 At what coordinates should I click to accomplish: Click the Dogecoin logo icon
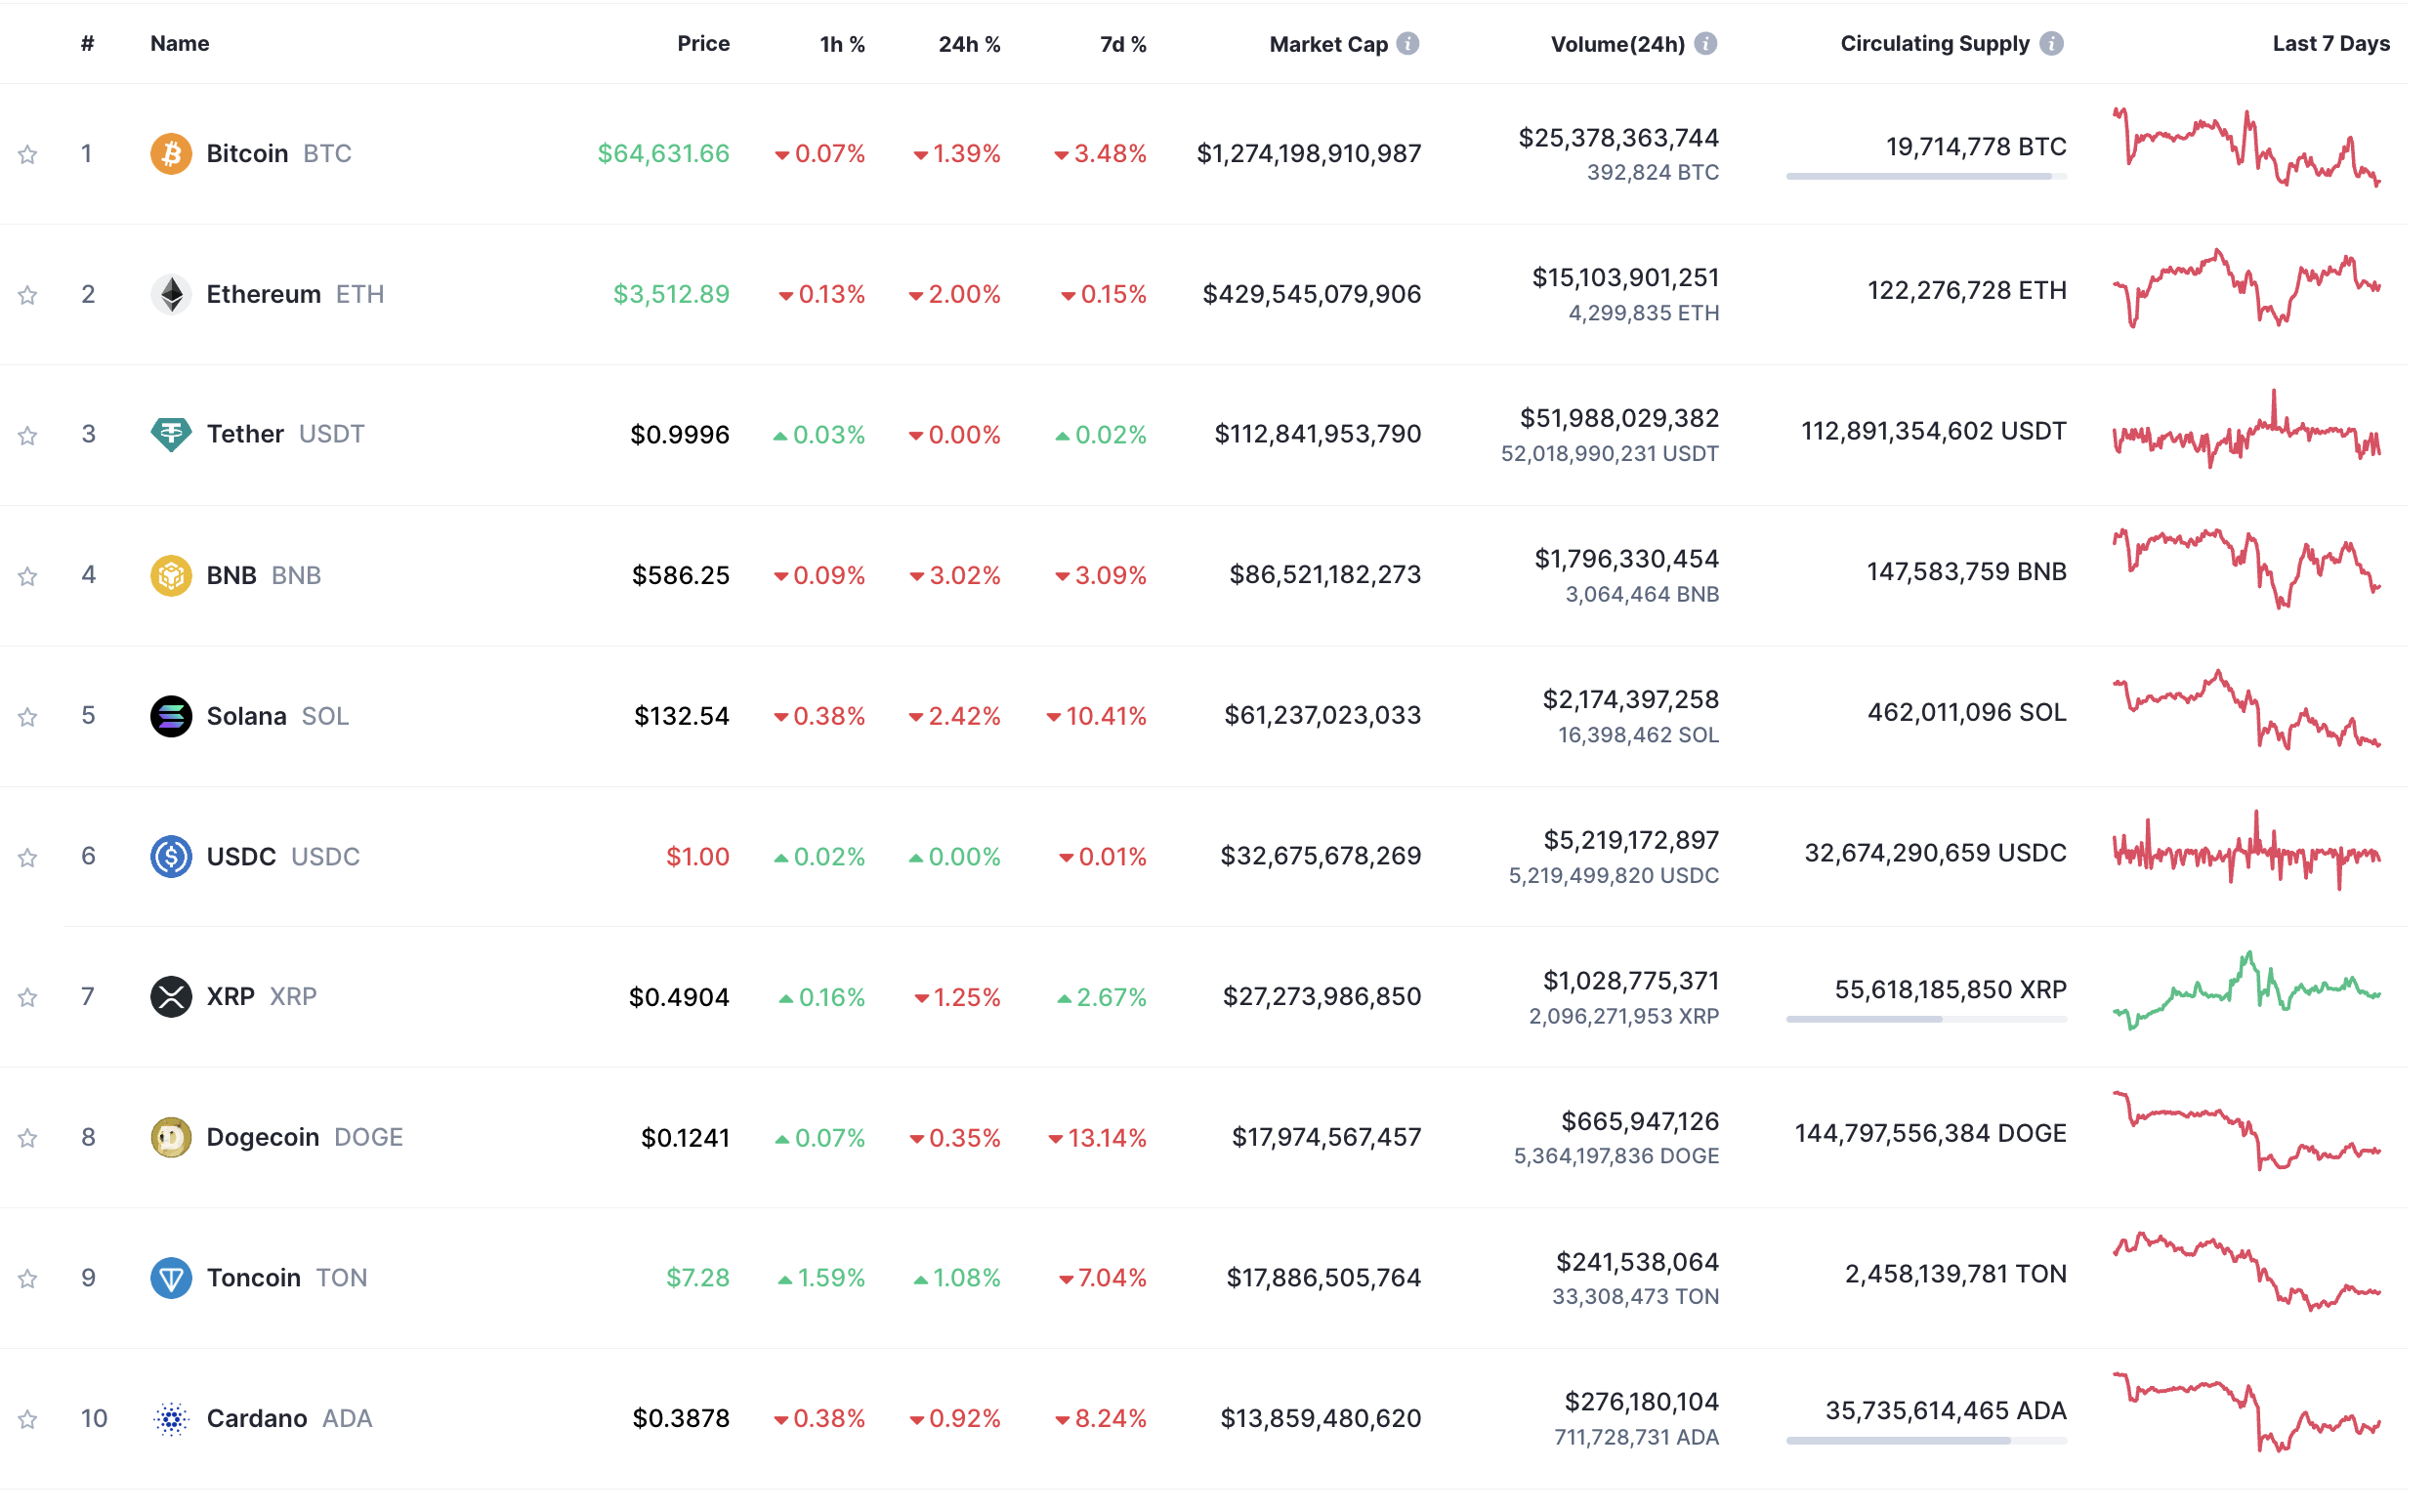pyautogui.click(x=171, y=1138)
